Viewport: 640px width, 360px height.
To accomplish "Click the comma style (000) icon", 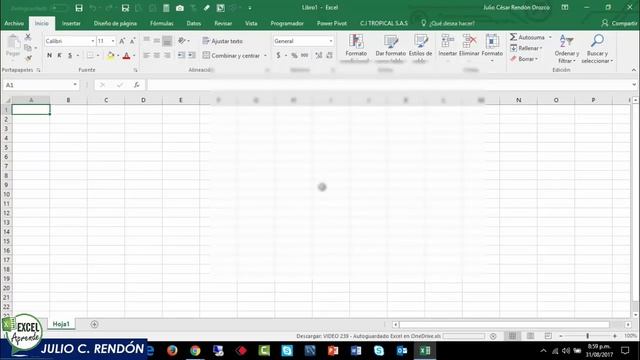I will [304, 56].
